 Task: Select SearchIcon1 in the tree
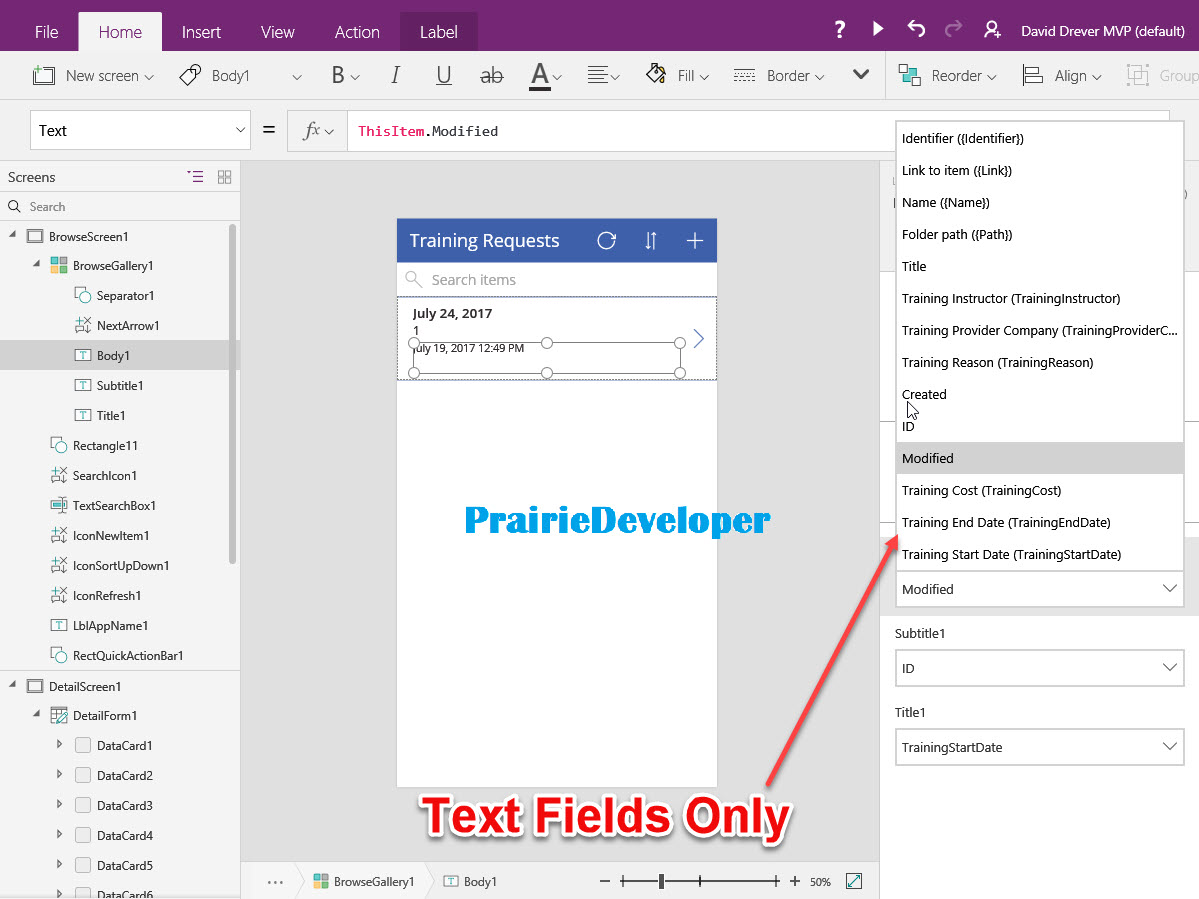(x=104, y=475)
